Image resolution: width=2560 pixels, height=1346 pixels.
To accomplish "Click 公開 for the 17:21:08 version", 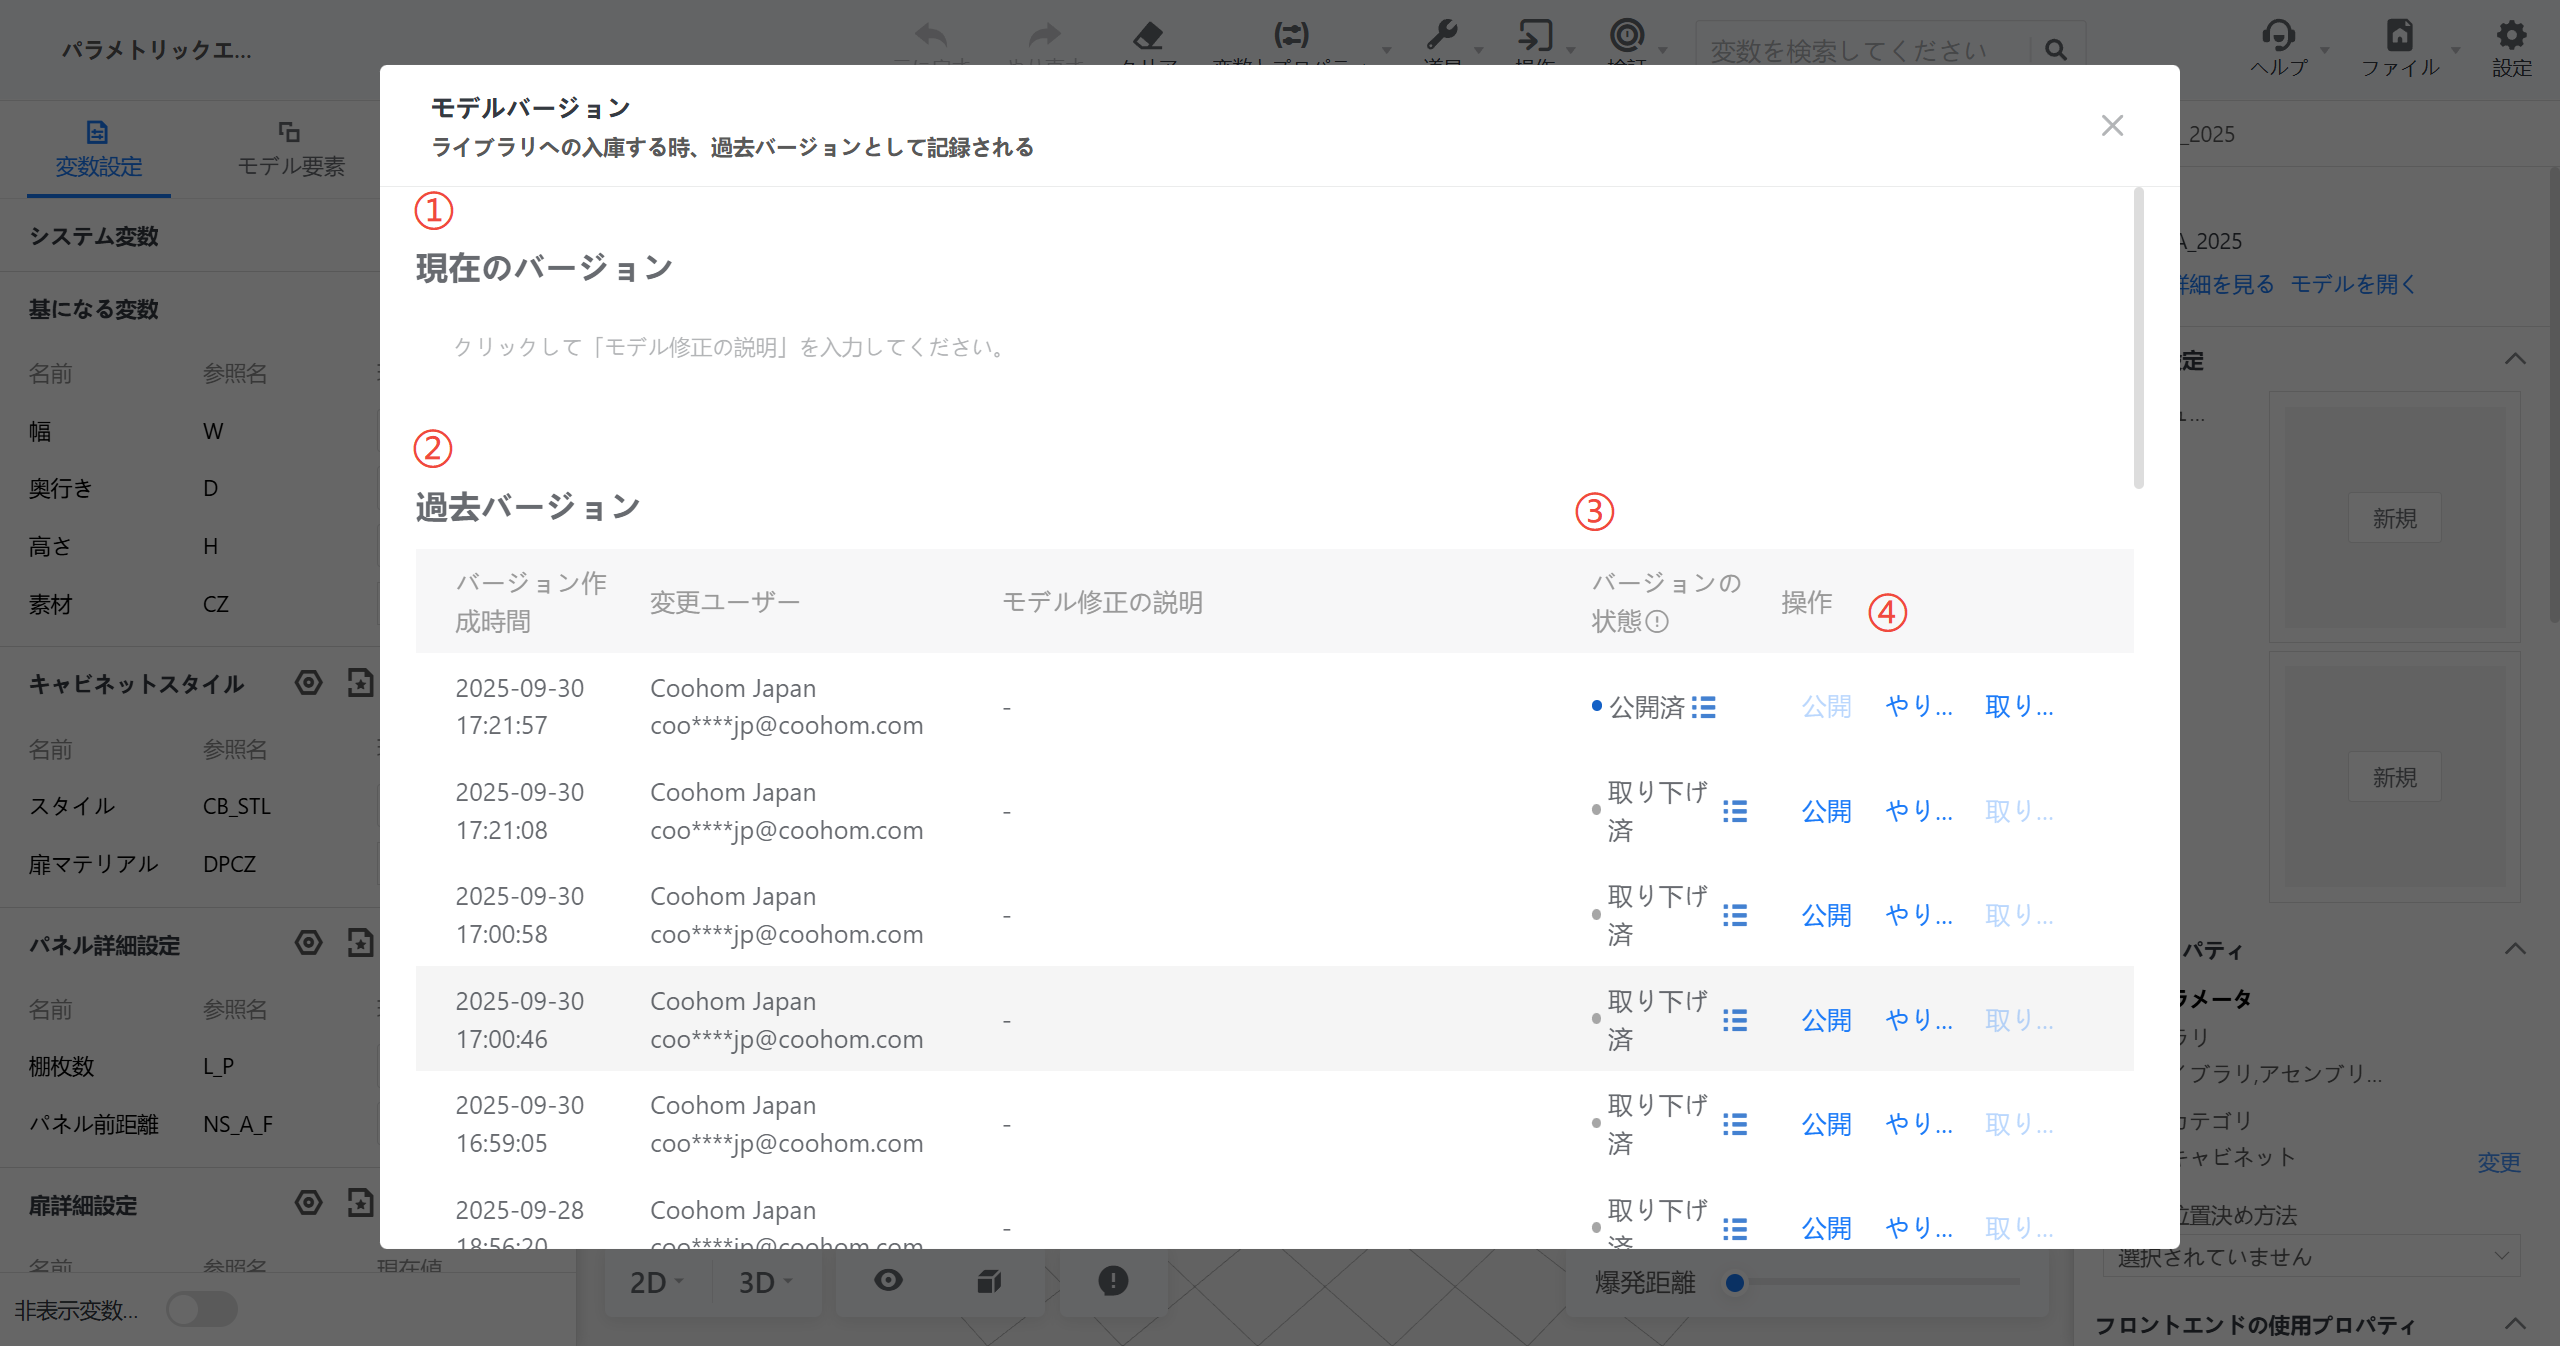I will pyautogui.click(x=1826, y=811).
